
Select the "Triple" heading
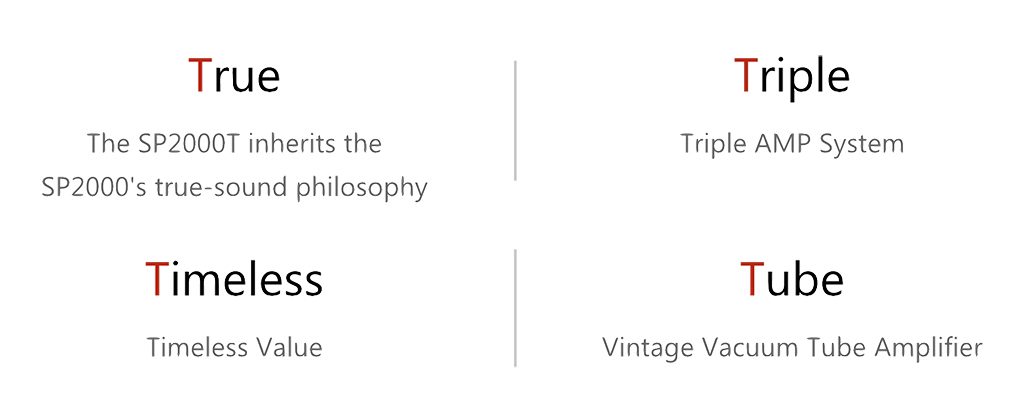pyautogui.click(x=792, y=78)
